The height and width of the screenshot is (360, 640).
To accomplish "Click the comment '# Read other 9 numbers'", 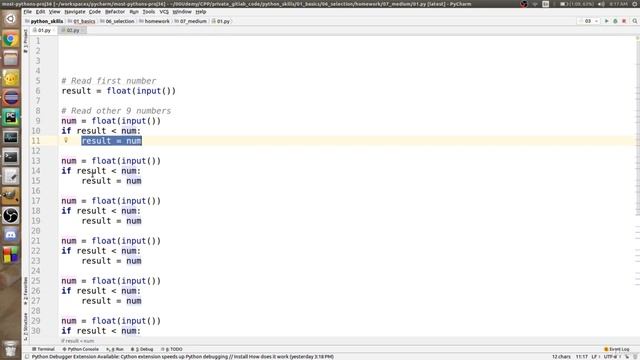I will pos(116,111).
